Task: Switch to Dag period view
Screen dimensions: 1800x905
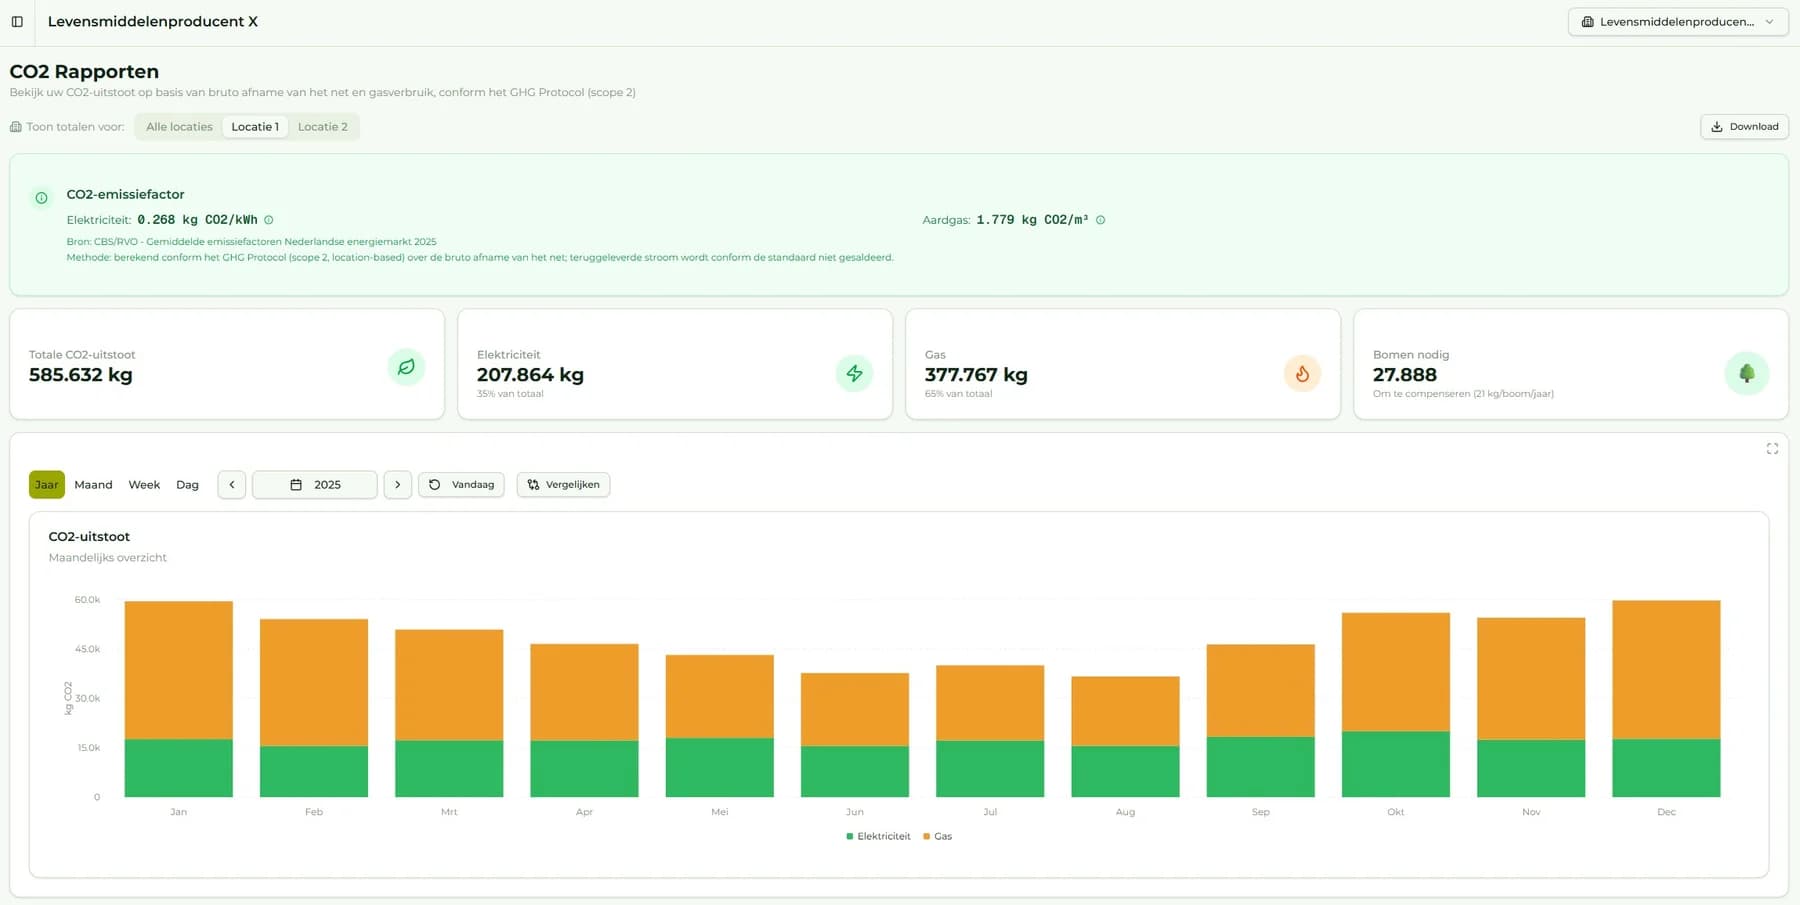Action: coord(187,485)
